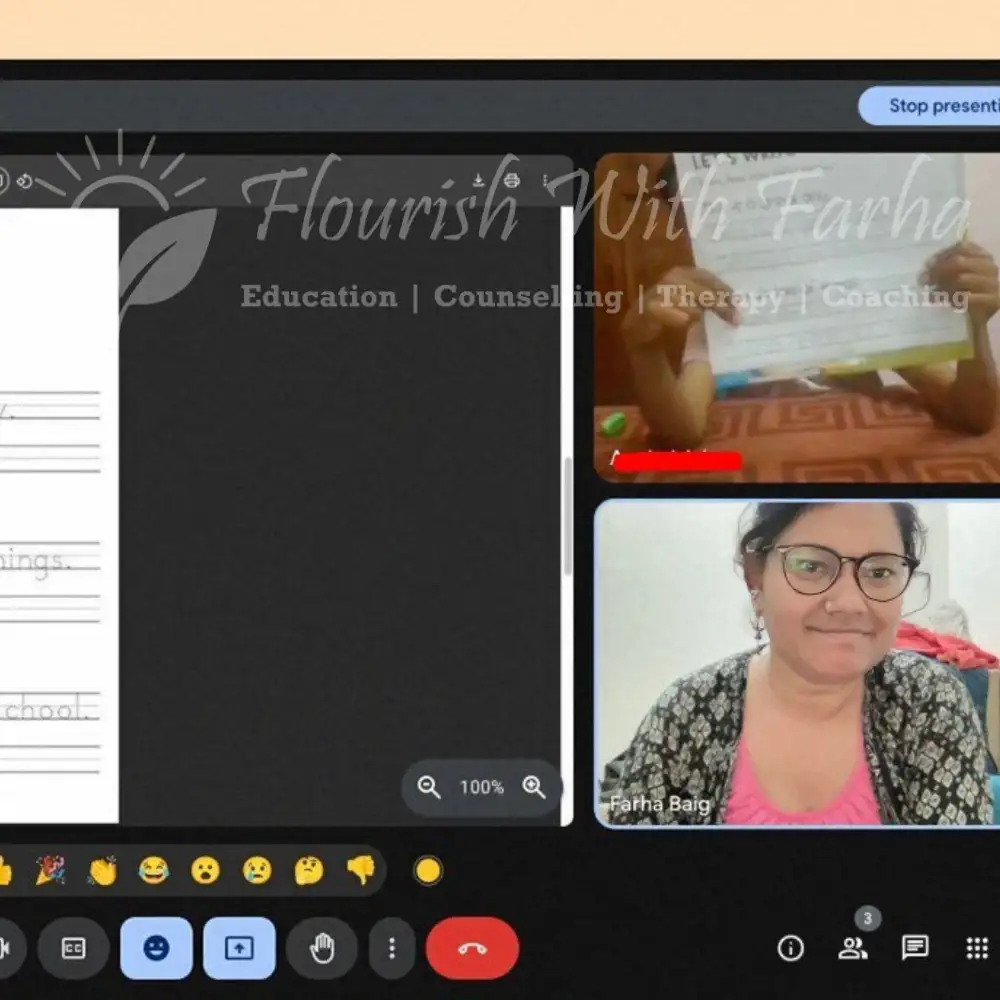Zoom in the presented document
Viewport: 1000px width, 1000px height.
[x=535, y=788]
